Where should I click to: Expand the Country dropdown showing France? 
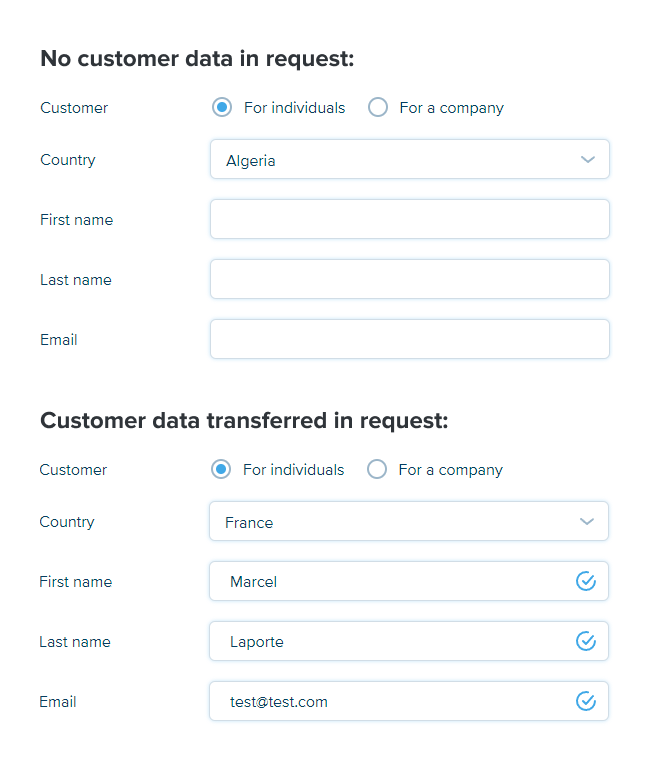point(408,522)
